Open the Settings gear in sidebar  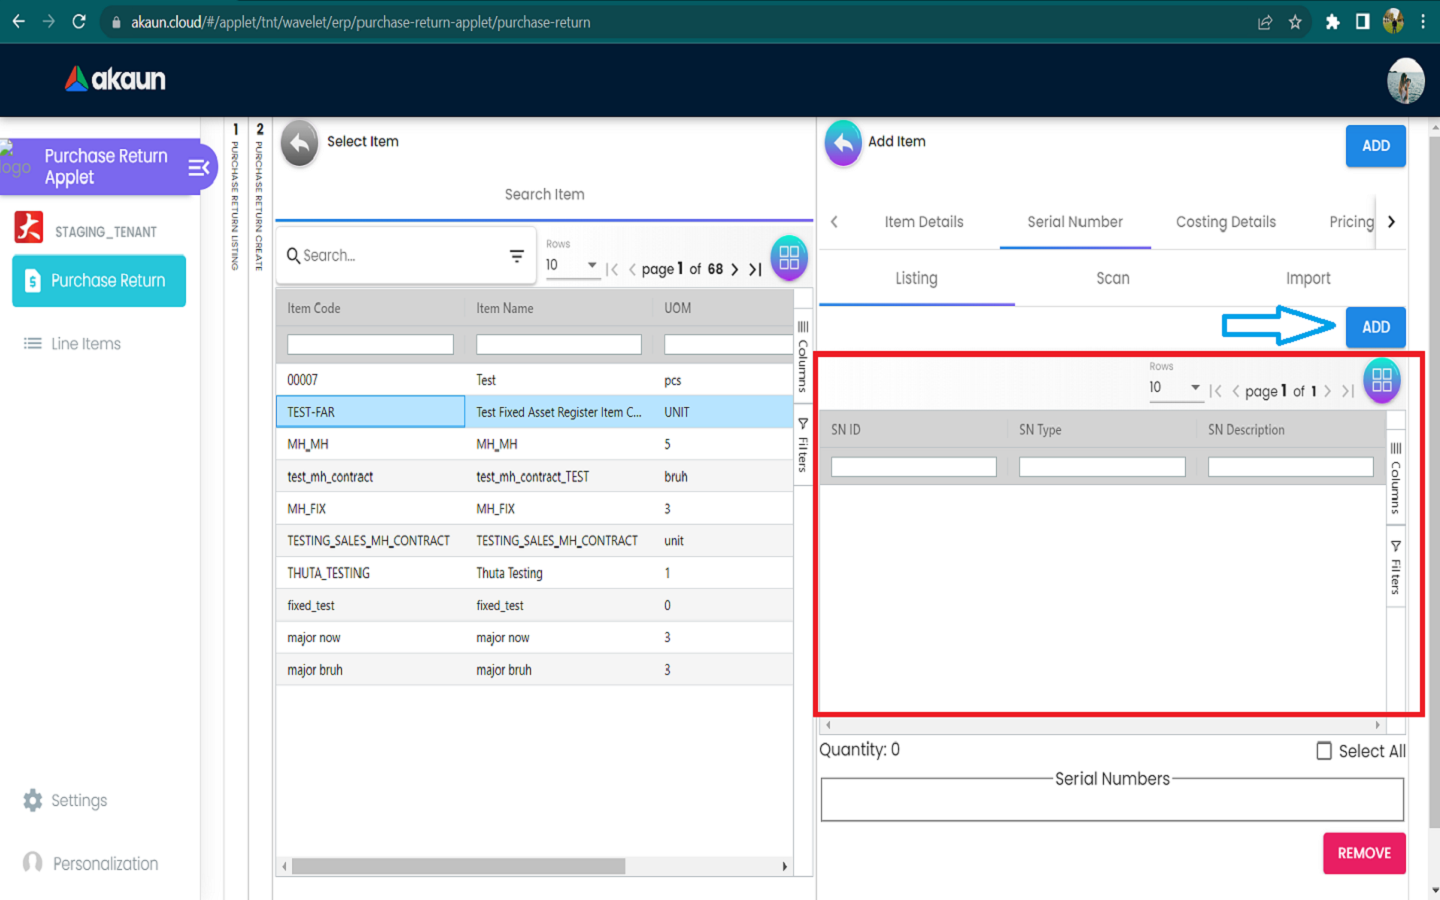(x=33, y=800)
